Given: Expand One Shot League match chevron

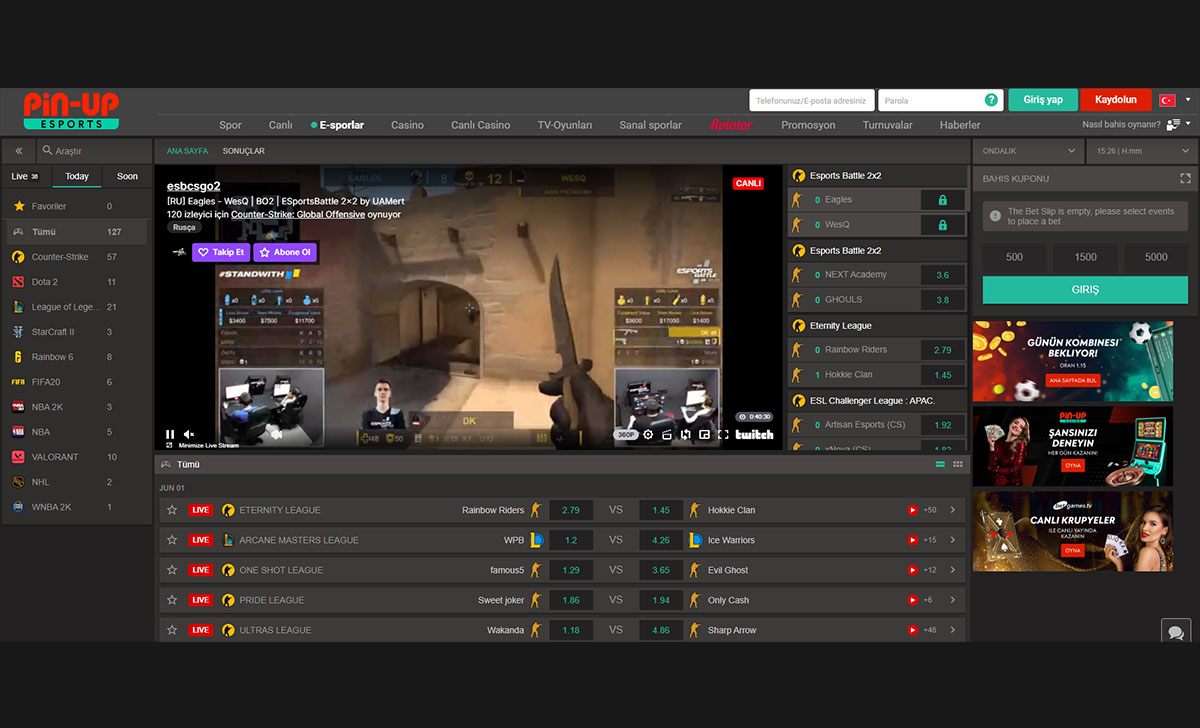Looking at the screenshot, I should click(952, 570).
